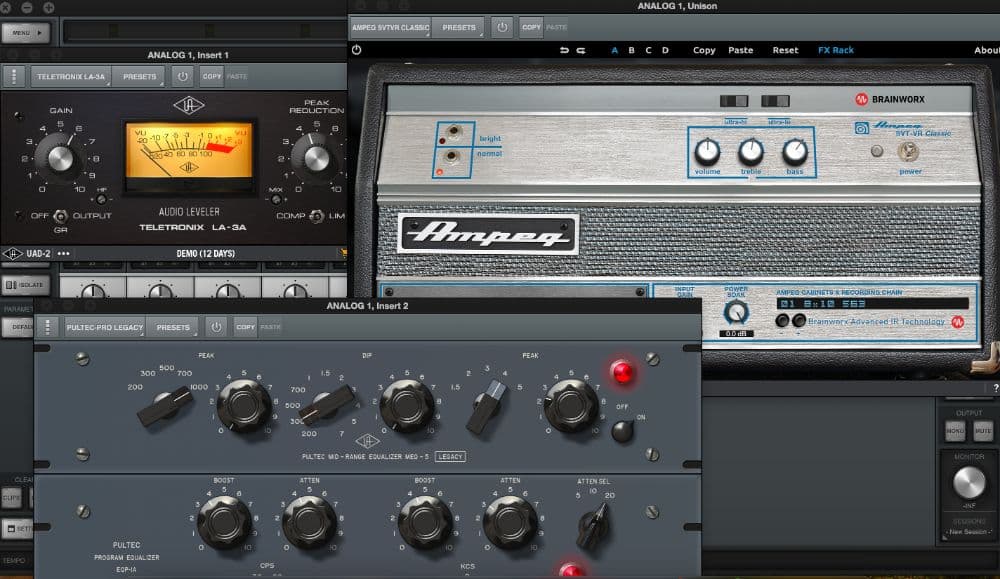Click the EQP-1A ATTEN SEL selector switch
Viewport: 1000px width, 579px height.
[x=593, y=526]
